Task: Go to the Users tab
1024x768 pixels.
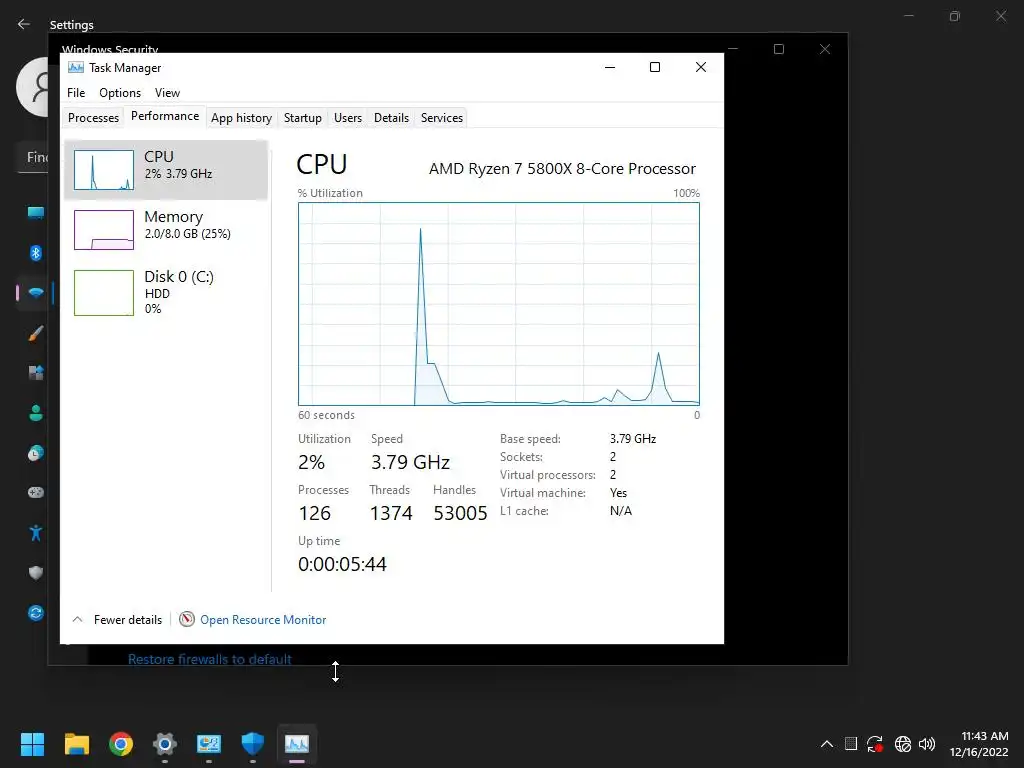Action: (x=347, y=118)
